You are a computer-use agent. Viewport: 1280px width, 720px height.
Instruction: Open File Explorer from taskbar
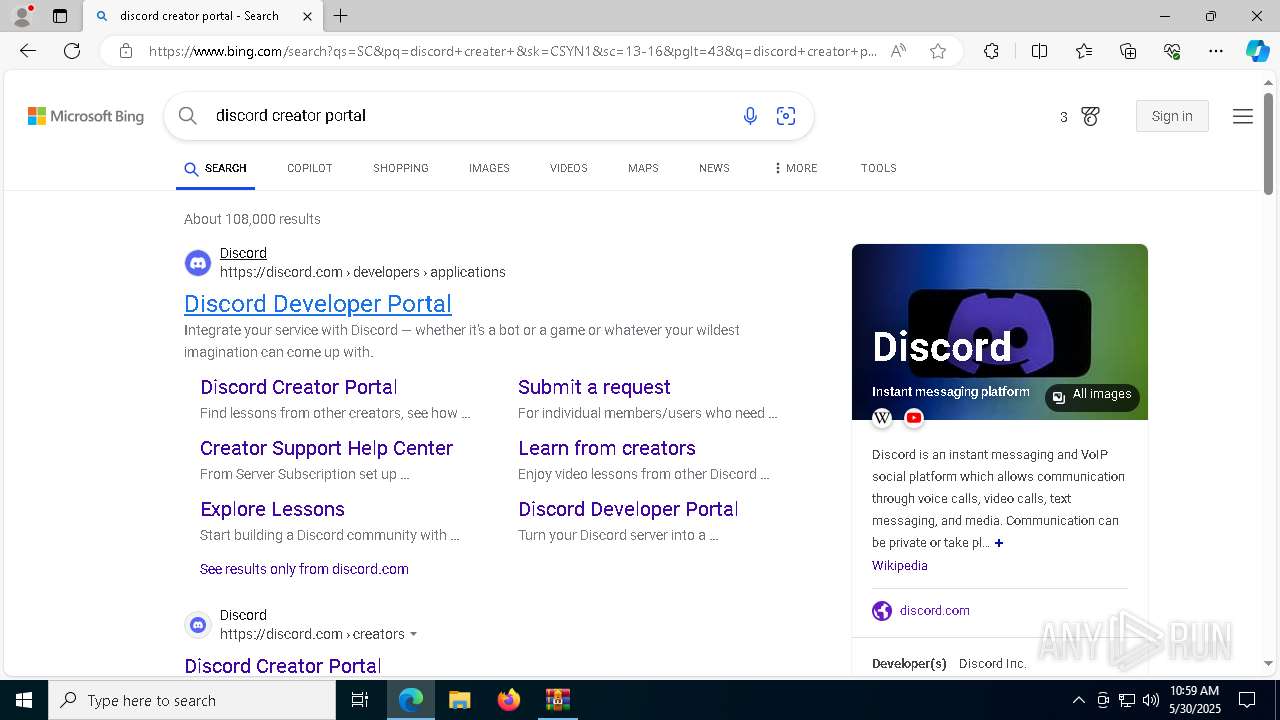[459, 700]
